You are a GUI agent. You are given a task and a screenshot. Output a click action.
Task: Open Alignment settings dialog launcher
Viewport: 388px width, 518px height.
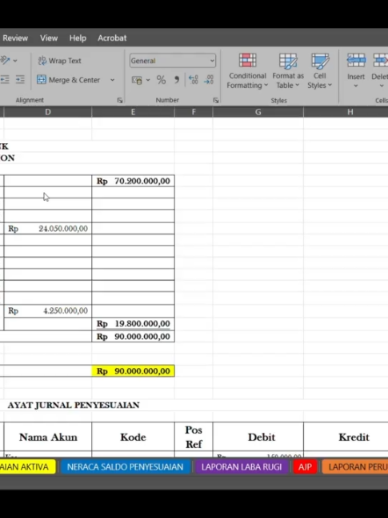click(x=120, y=100)
